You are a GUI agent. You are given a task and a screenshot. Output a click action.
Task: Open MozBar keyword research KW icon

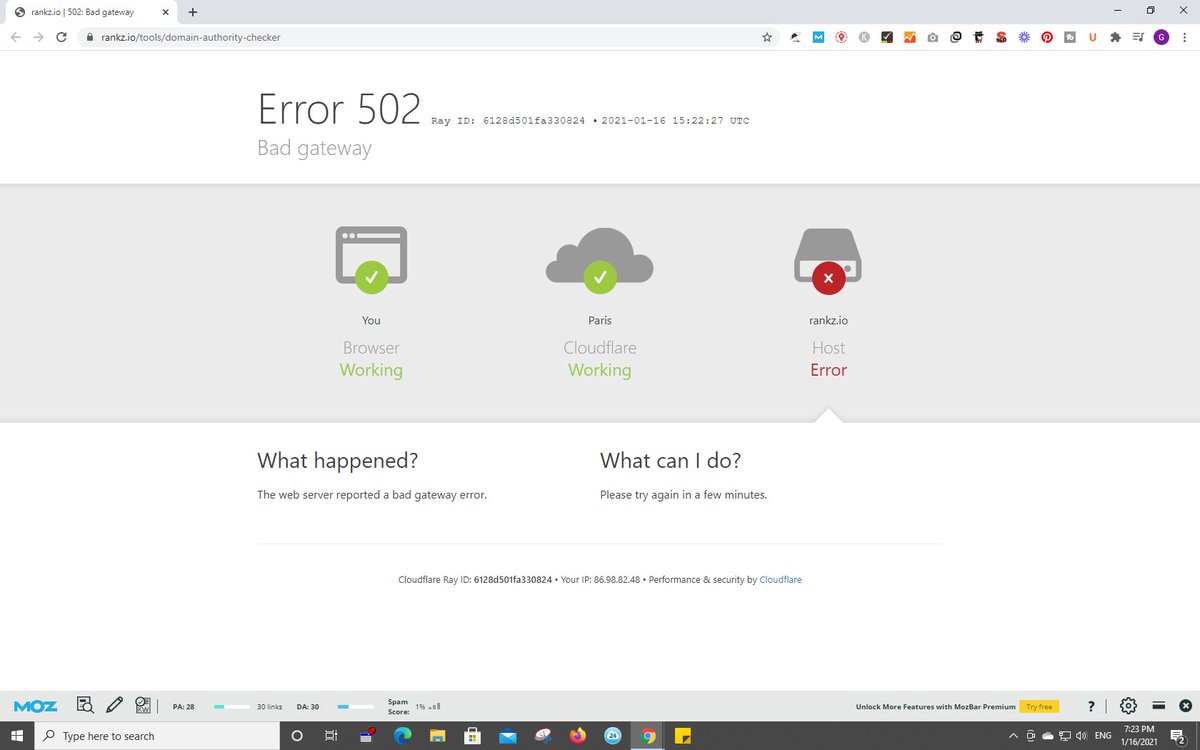tap(142, 706)
